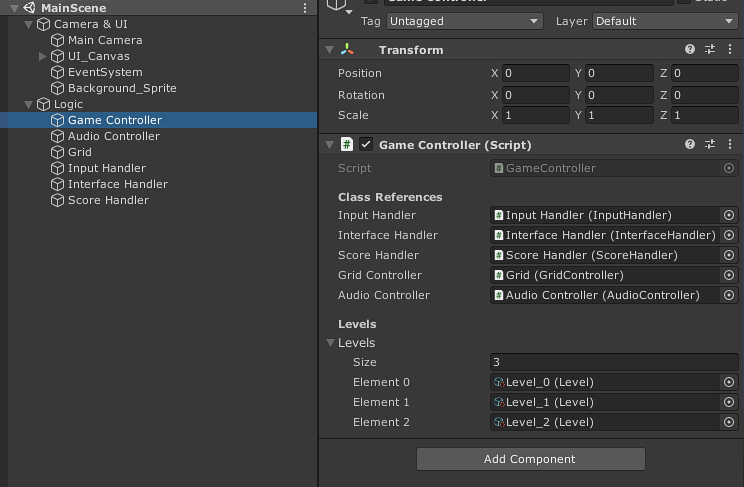This screenshot has width=744, height=487.
Task: Open object picker for Audio Controller
Action: click(729, 295)
